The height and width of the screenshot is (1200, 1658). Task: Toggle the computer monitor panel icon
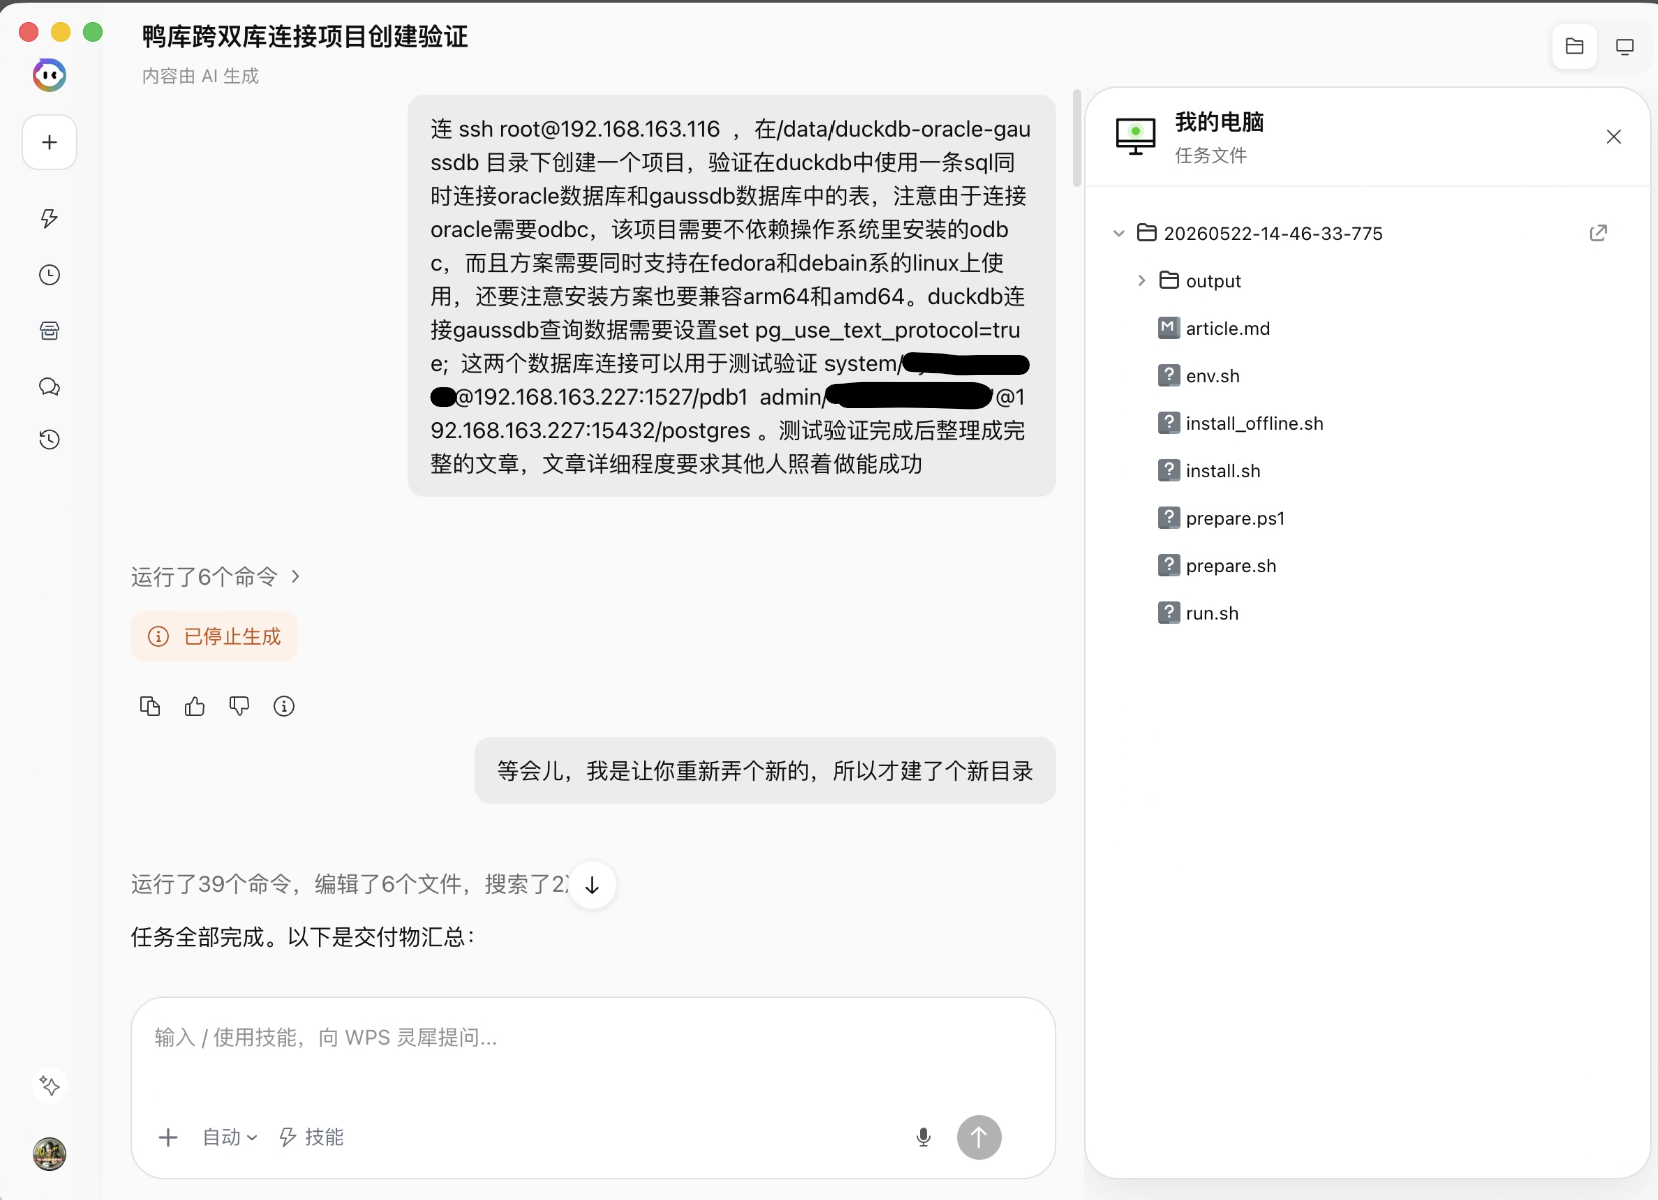point(1625,46)
